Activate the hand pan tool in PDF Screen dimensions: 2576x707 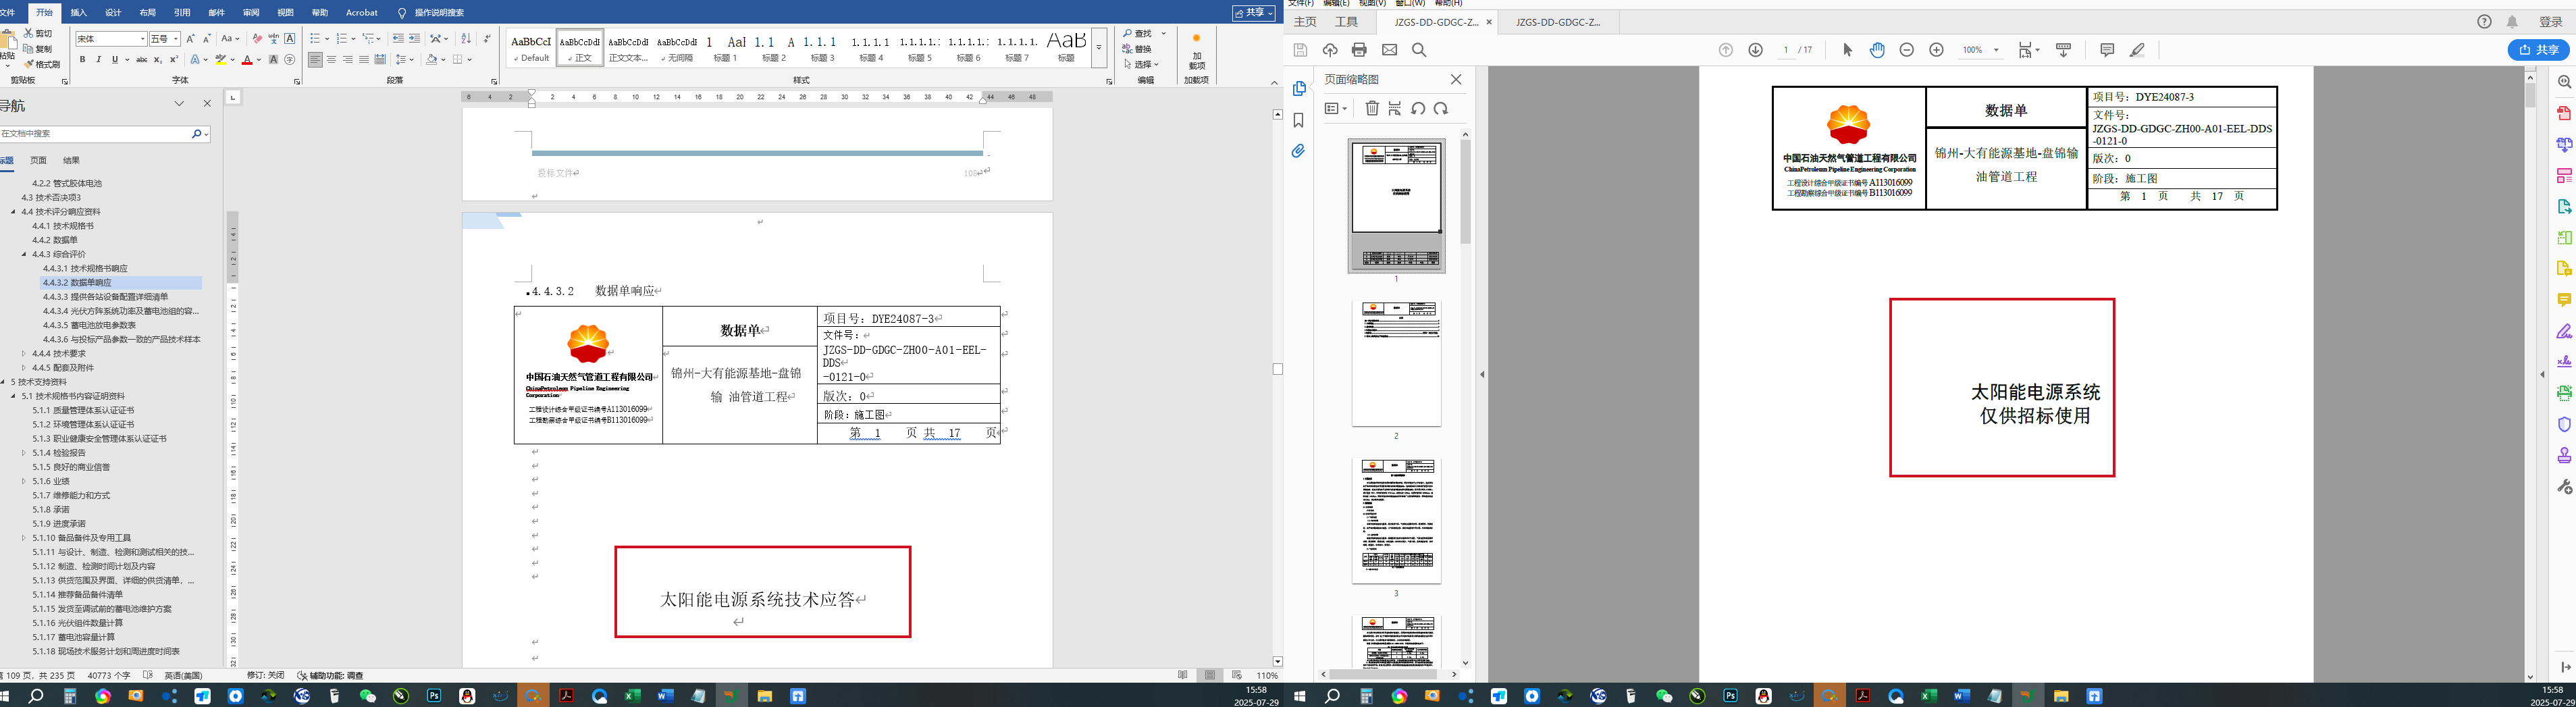1877,50
